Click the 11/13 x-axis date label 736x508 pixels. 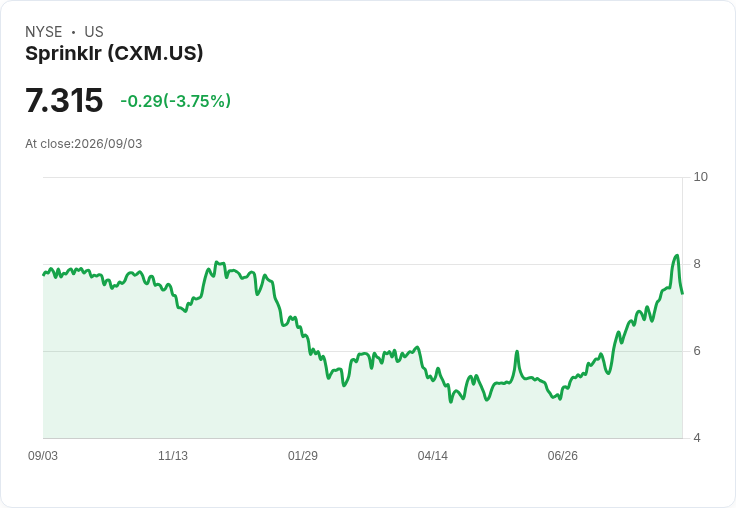(x=173, y=455)
